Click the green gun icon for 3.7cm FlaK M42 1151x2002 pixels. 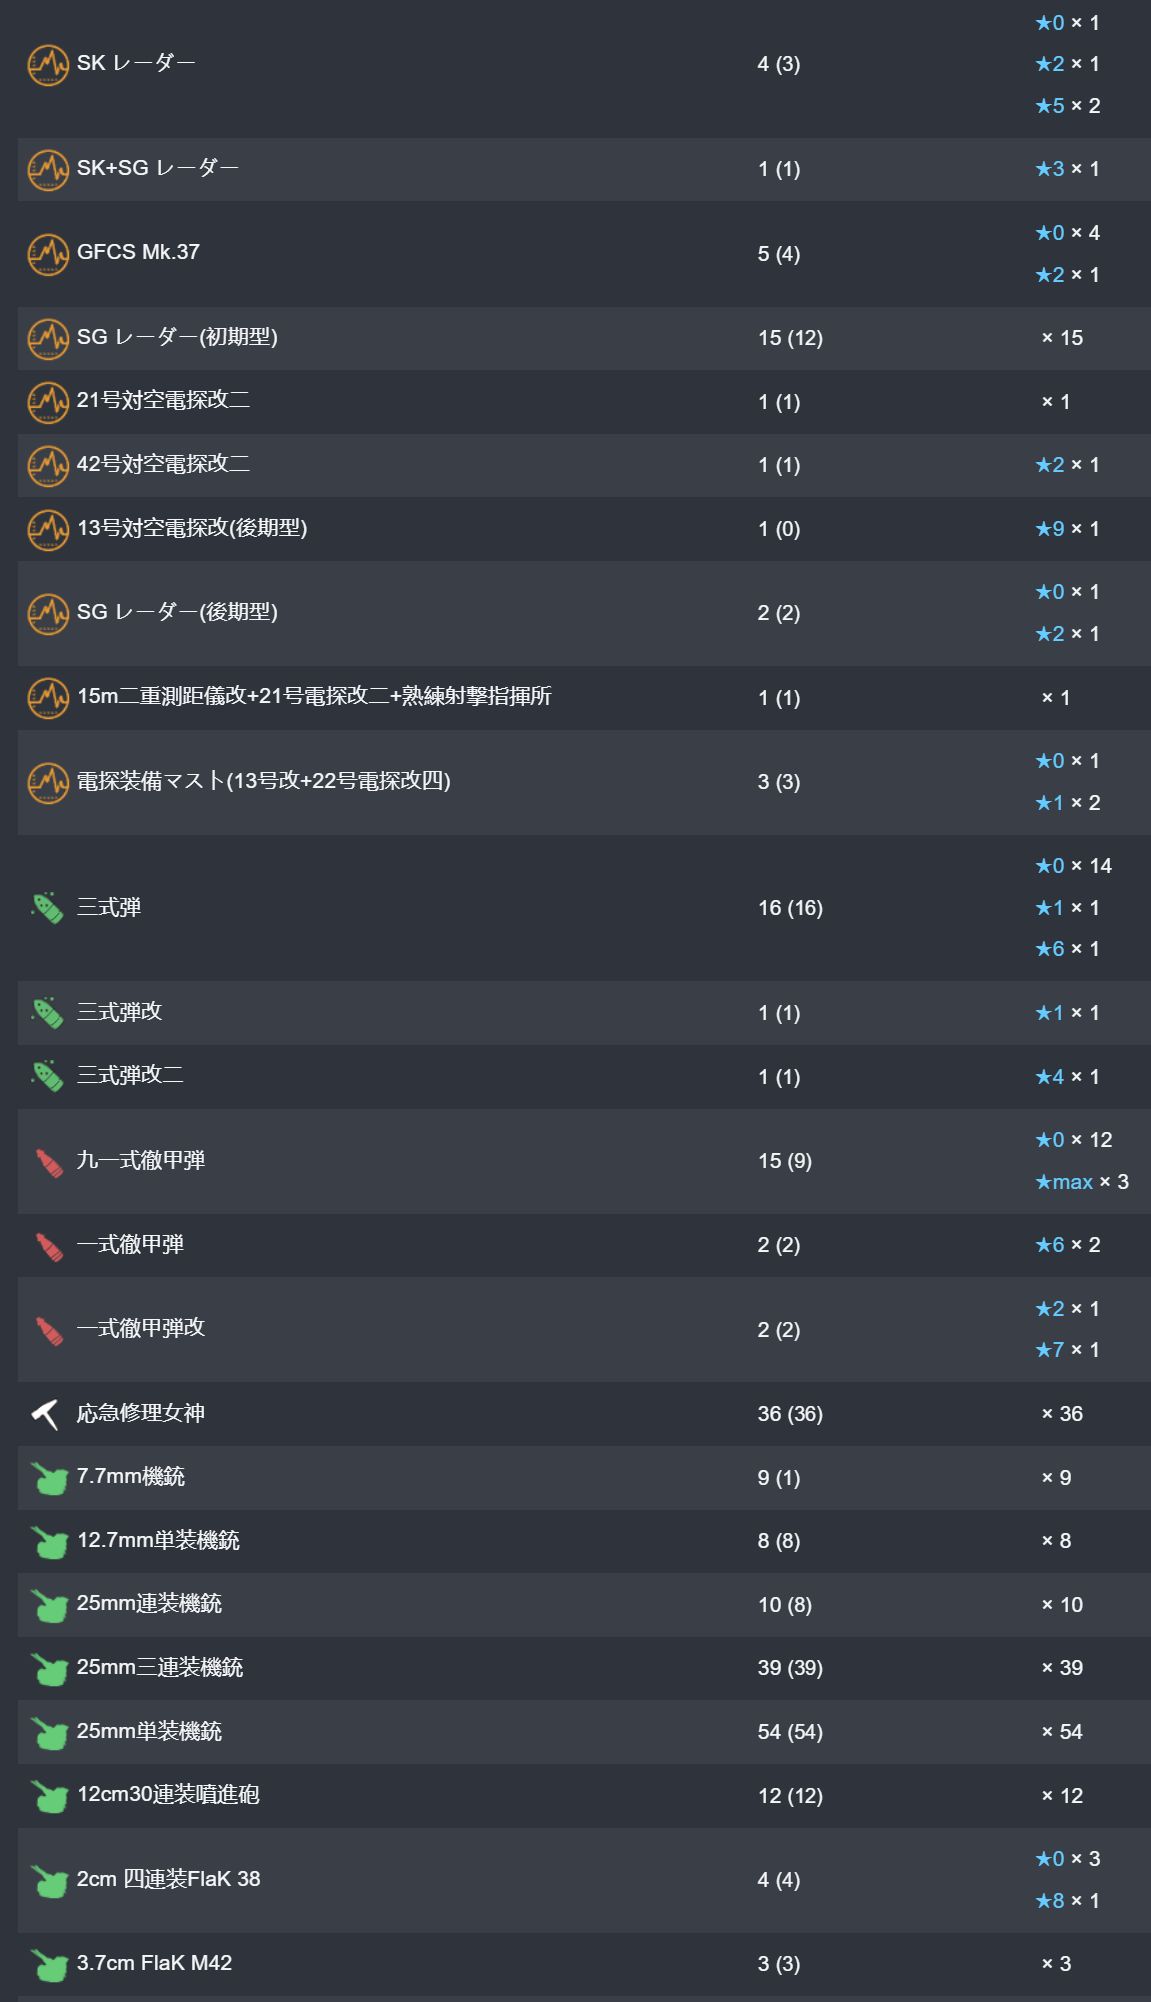(x=47, y=1964)
